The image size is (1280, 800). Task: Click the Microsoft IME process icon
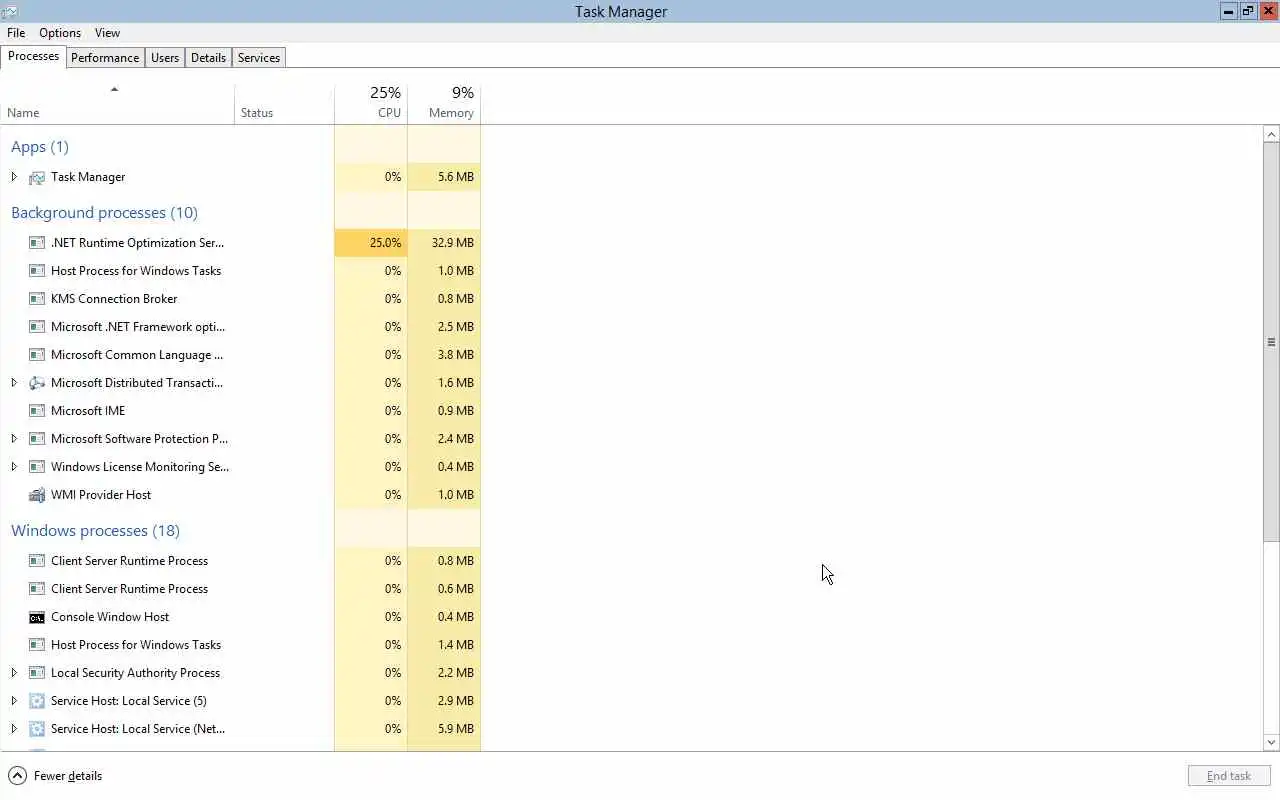(37, 411)
